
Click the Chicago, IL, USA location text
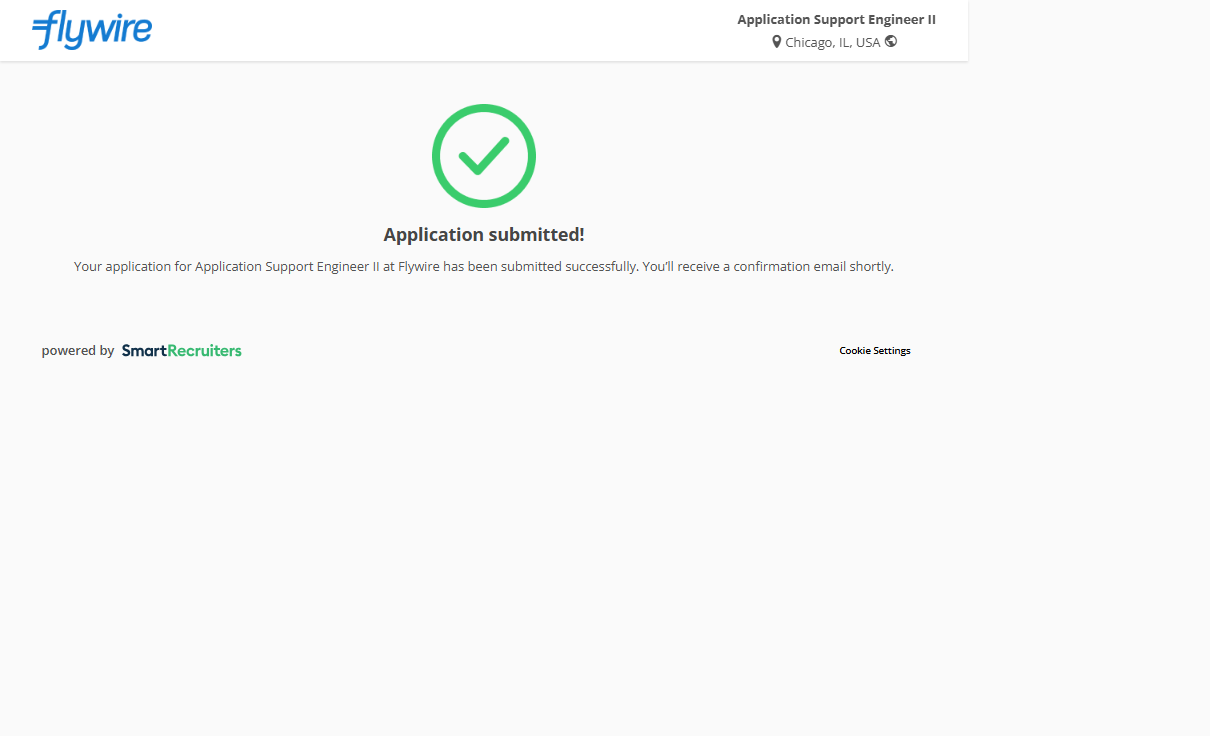pyautogui.click(x=832, y=43)
